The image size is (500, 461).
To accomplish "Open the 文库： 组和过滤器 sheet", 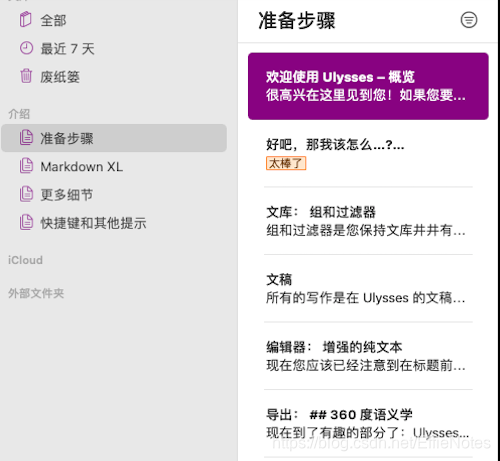I will (x=368, y=221).
